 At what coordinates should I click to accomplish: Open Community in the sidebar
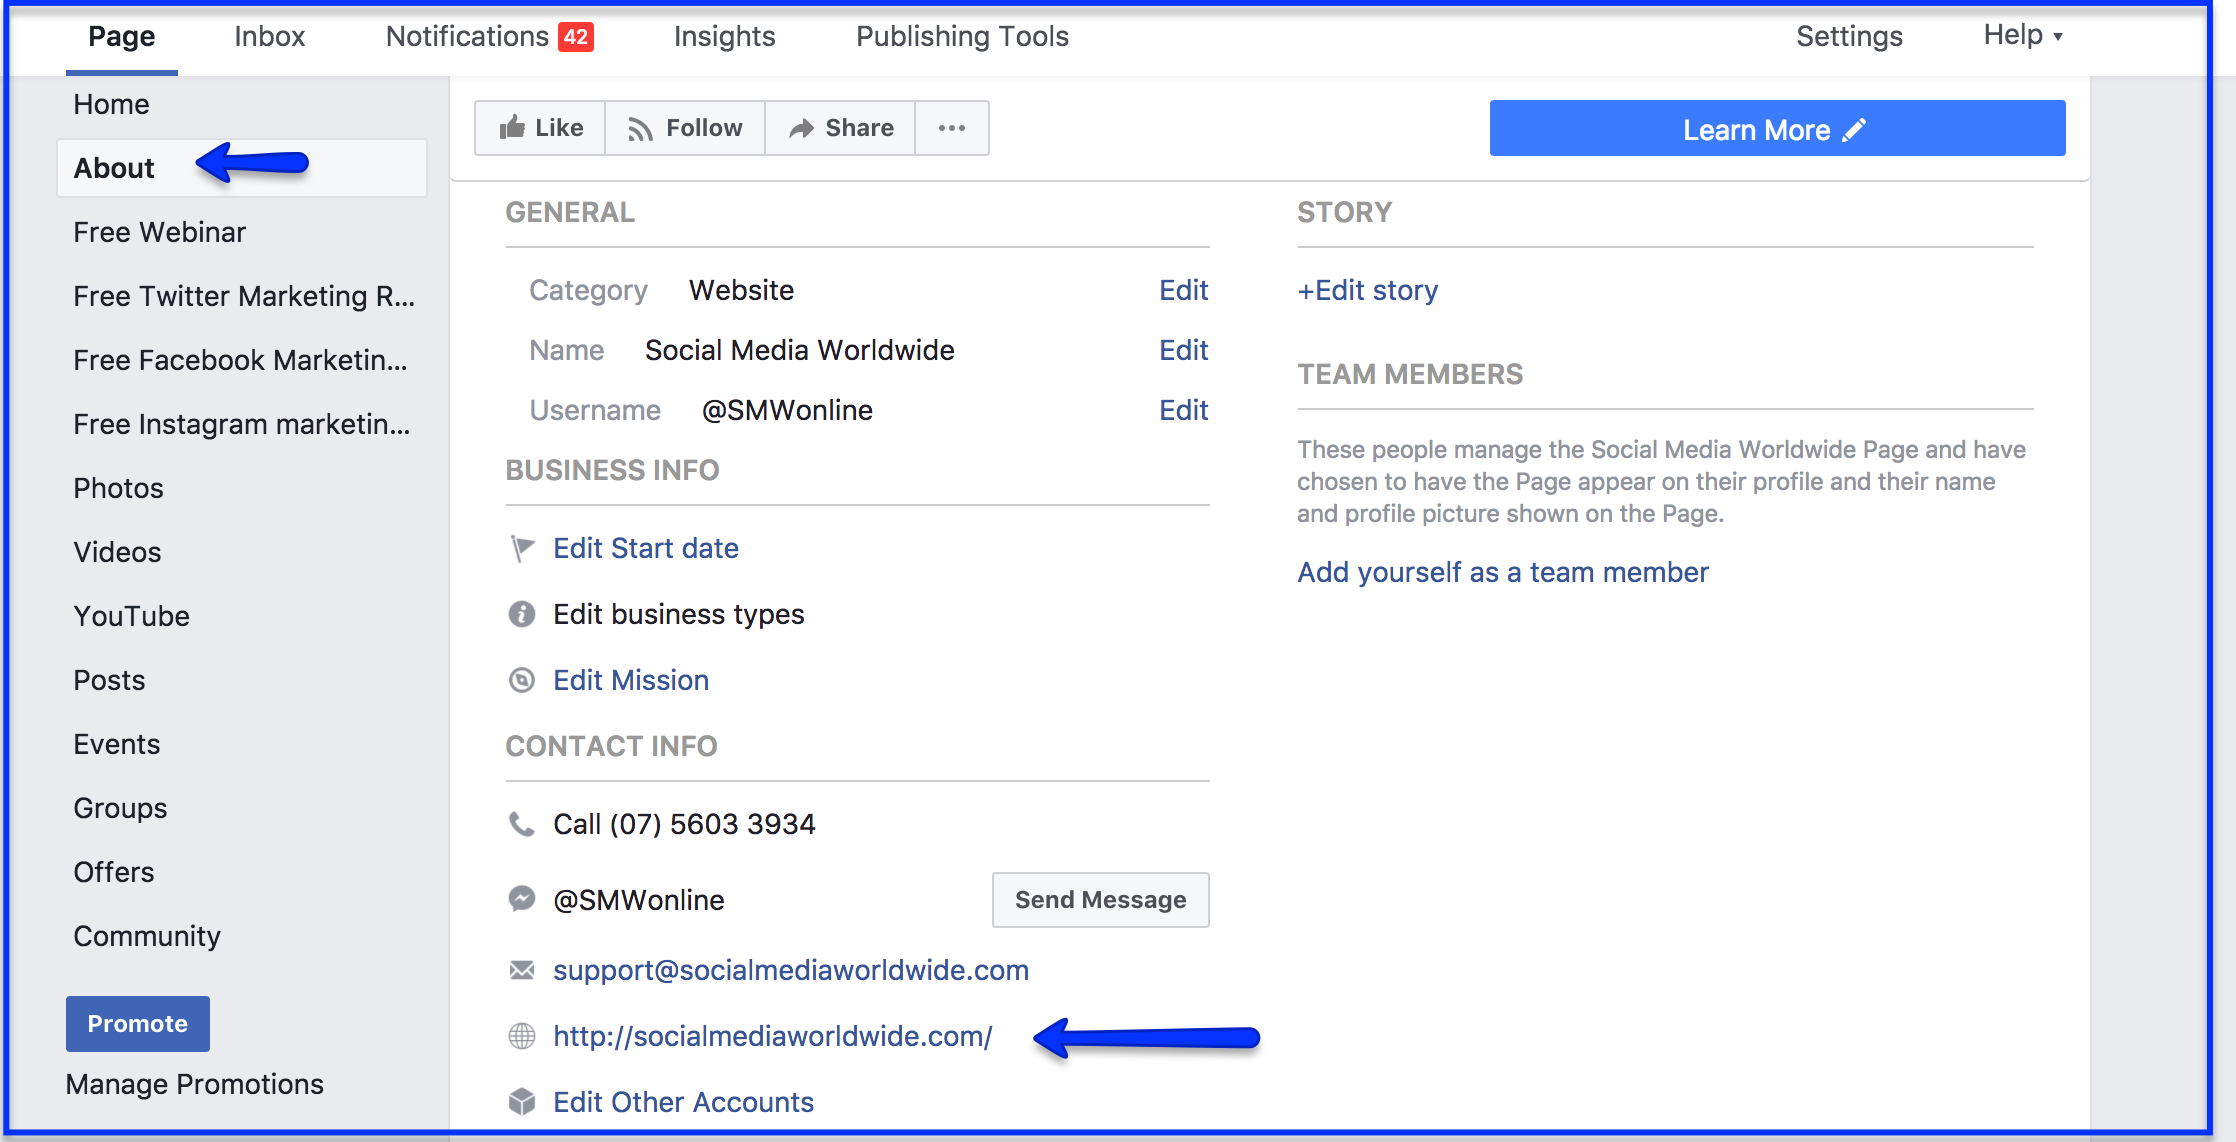click(x=147, y=936)
